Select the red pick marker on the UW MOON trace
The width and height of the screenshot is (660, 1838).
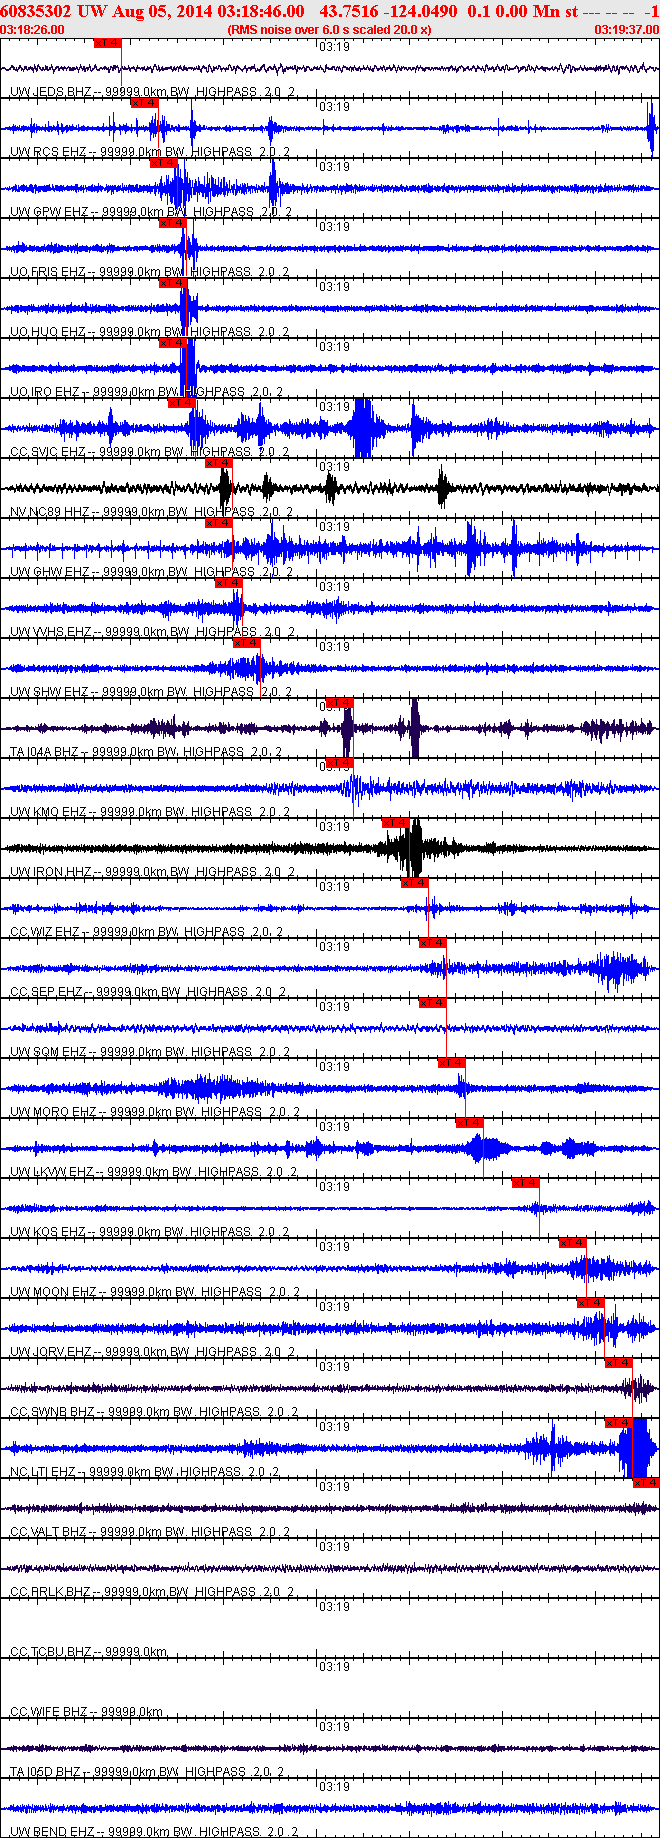[x=573, y=1243]
